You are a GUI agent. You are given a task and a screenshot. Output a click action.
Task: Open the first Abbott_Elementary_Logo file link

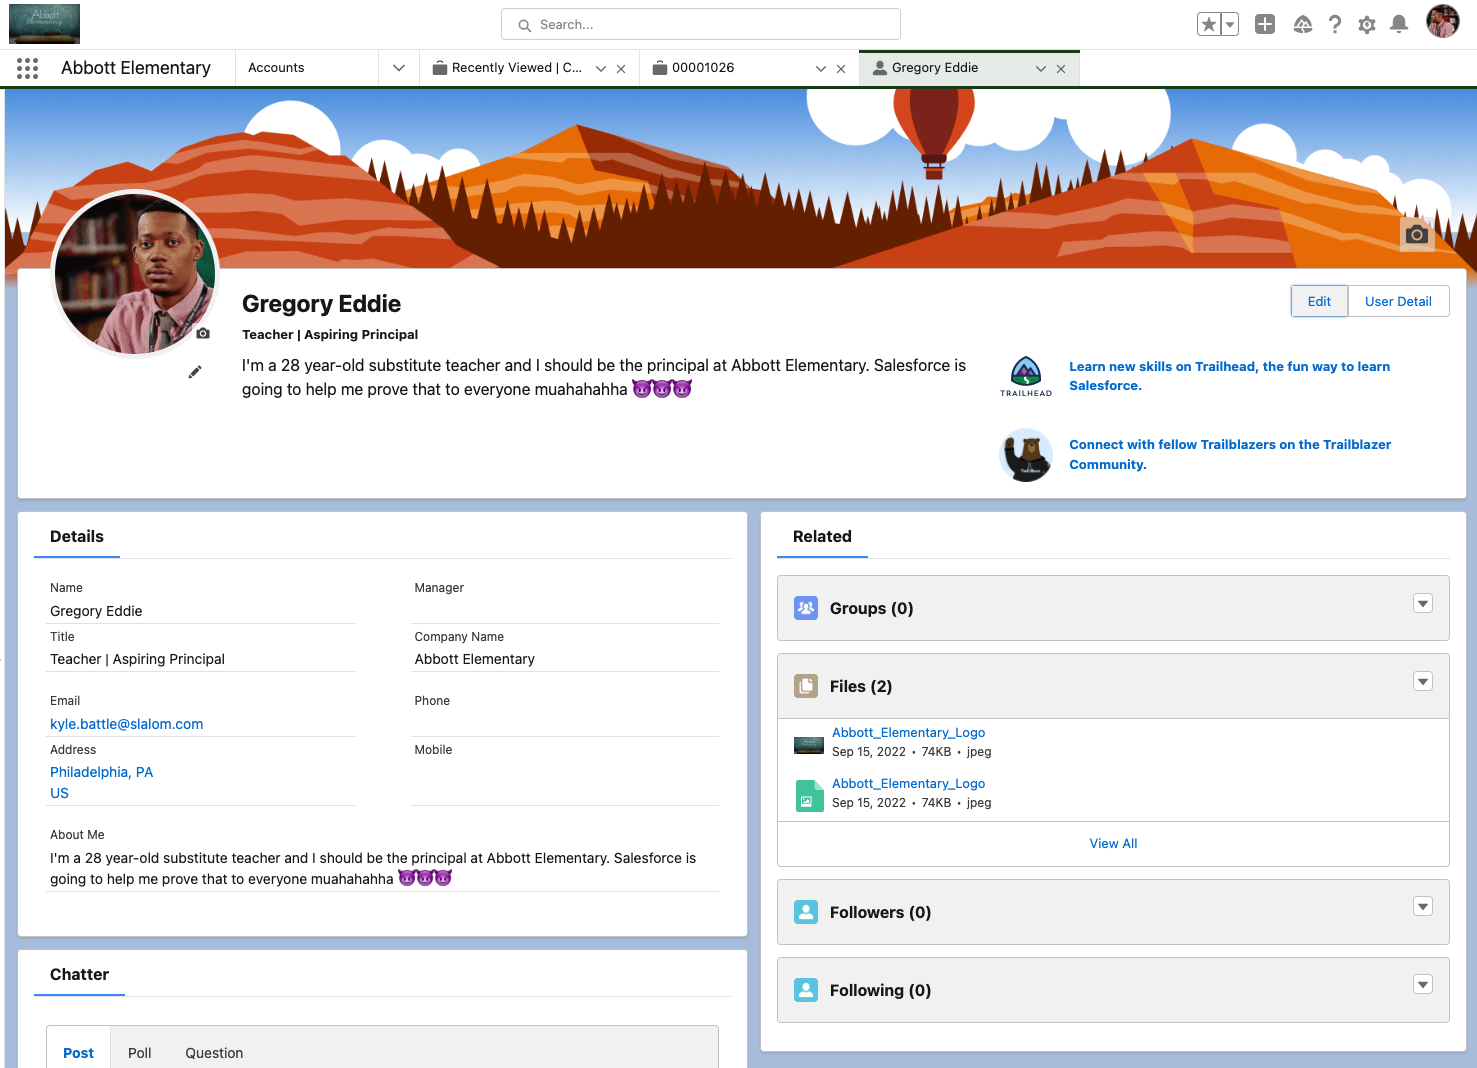[x=909, y=733]
